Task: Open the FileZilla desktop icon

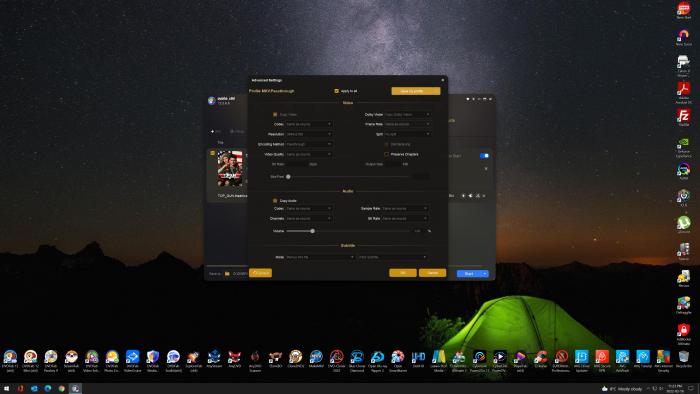Action: 683,116
